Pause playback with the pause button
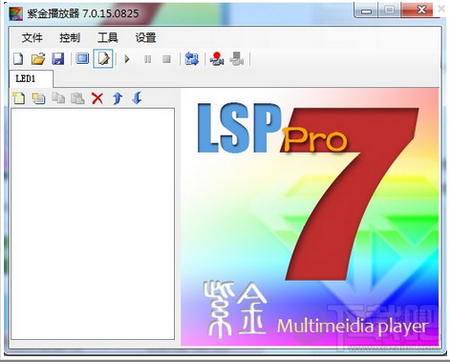The width and height of the screenshot is (450, 362). tap(147, 59)
